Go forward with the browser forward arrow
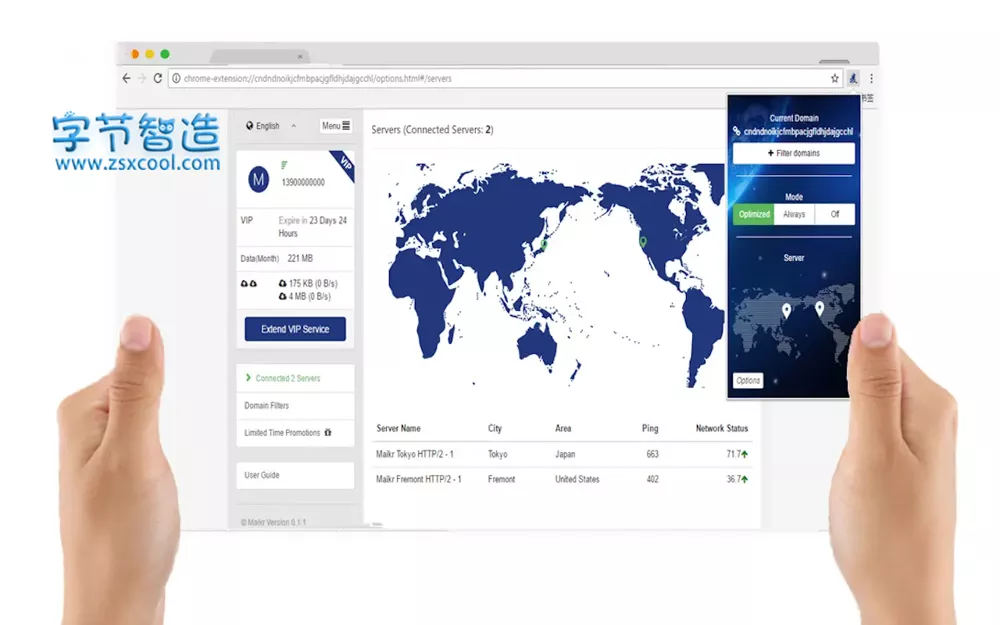This screenshot has width=1000, height=625. click(142, 78)
